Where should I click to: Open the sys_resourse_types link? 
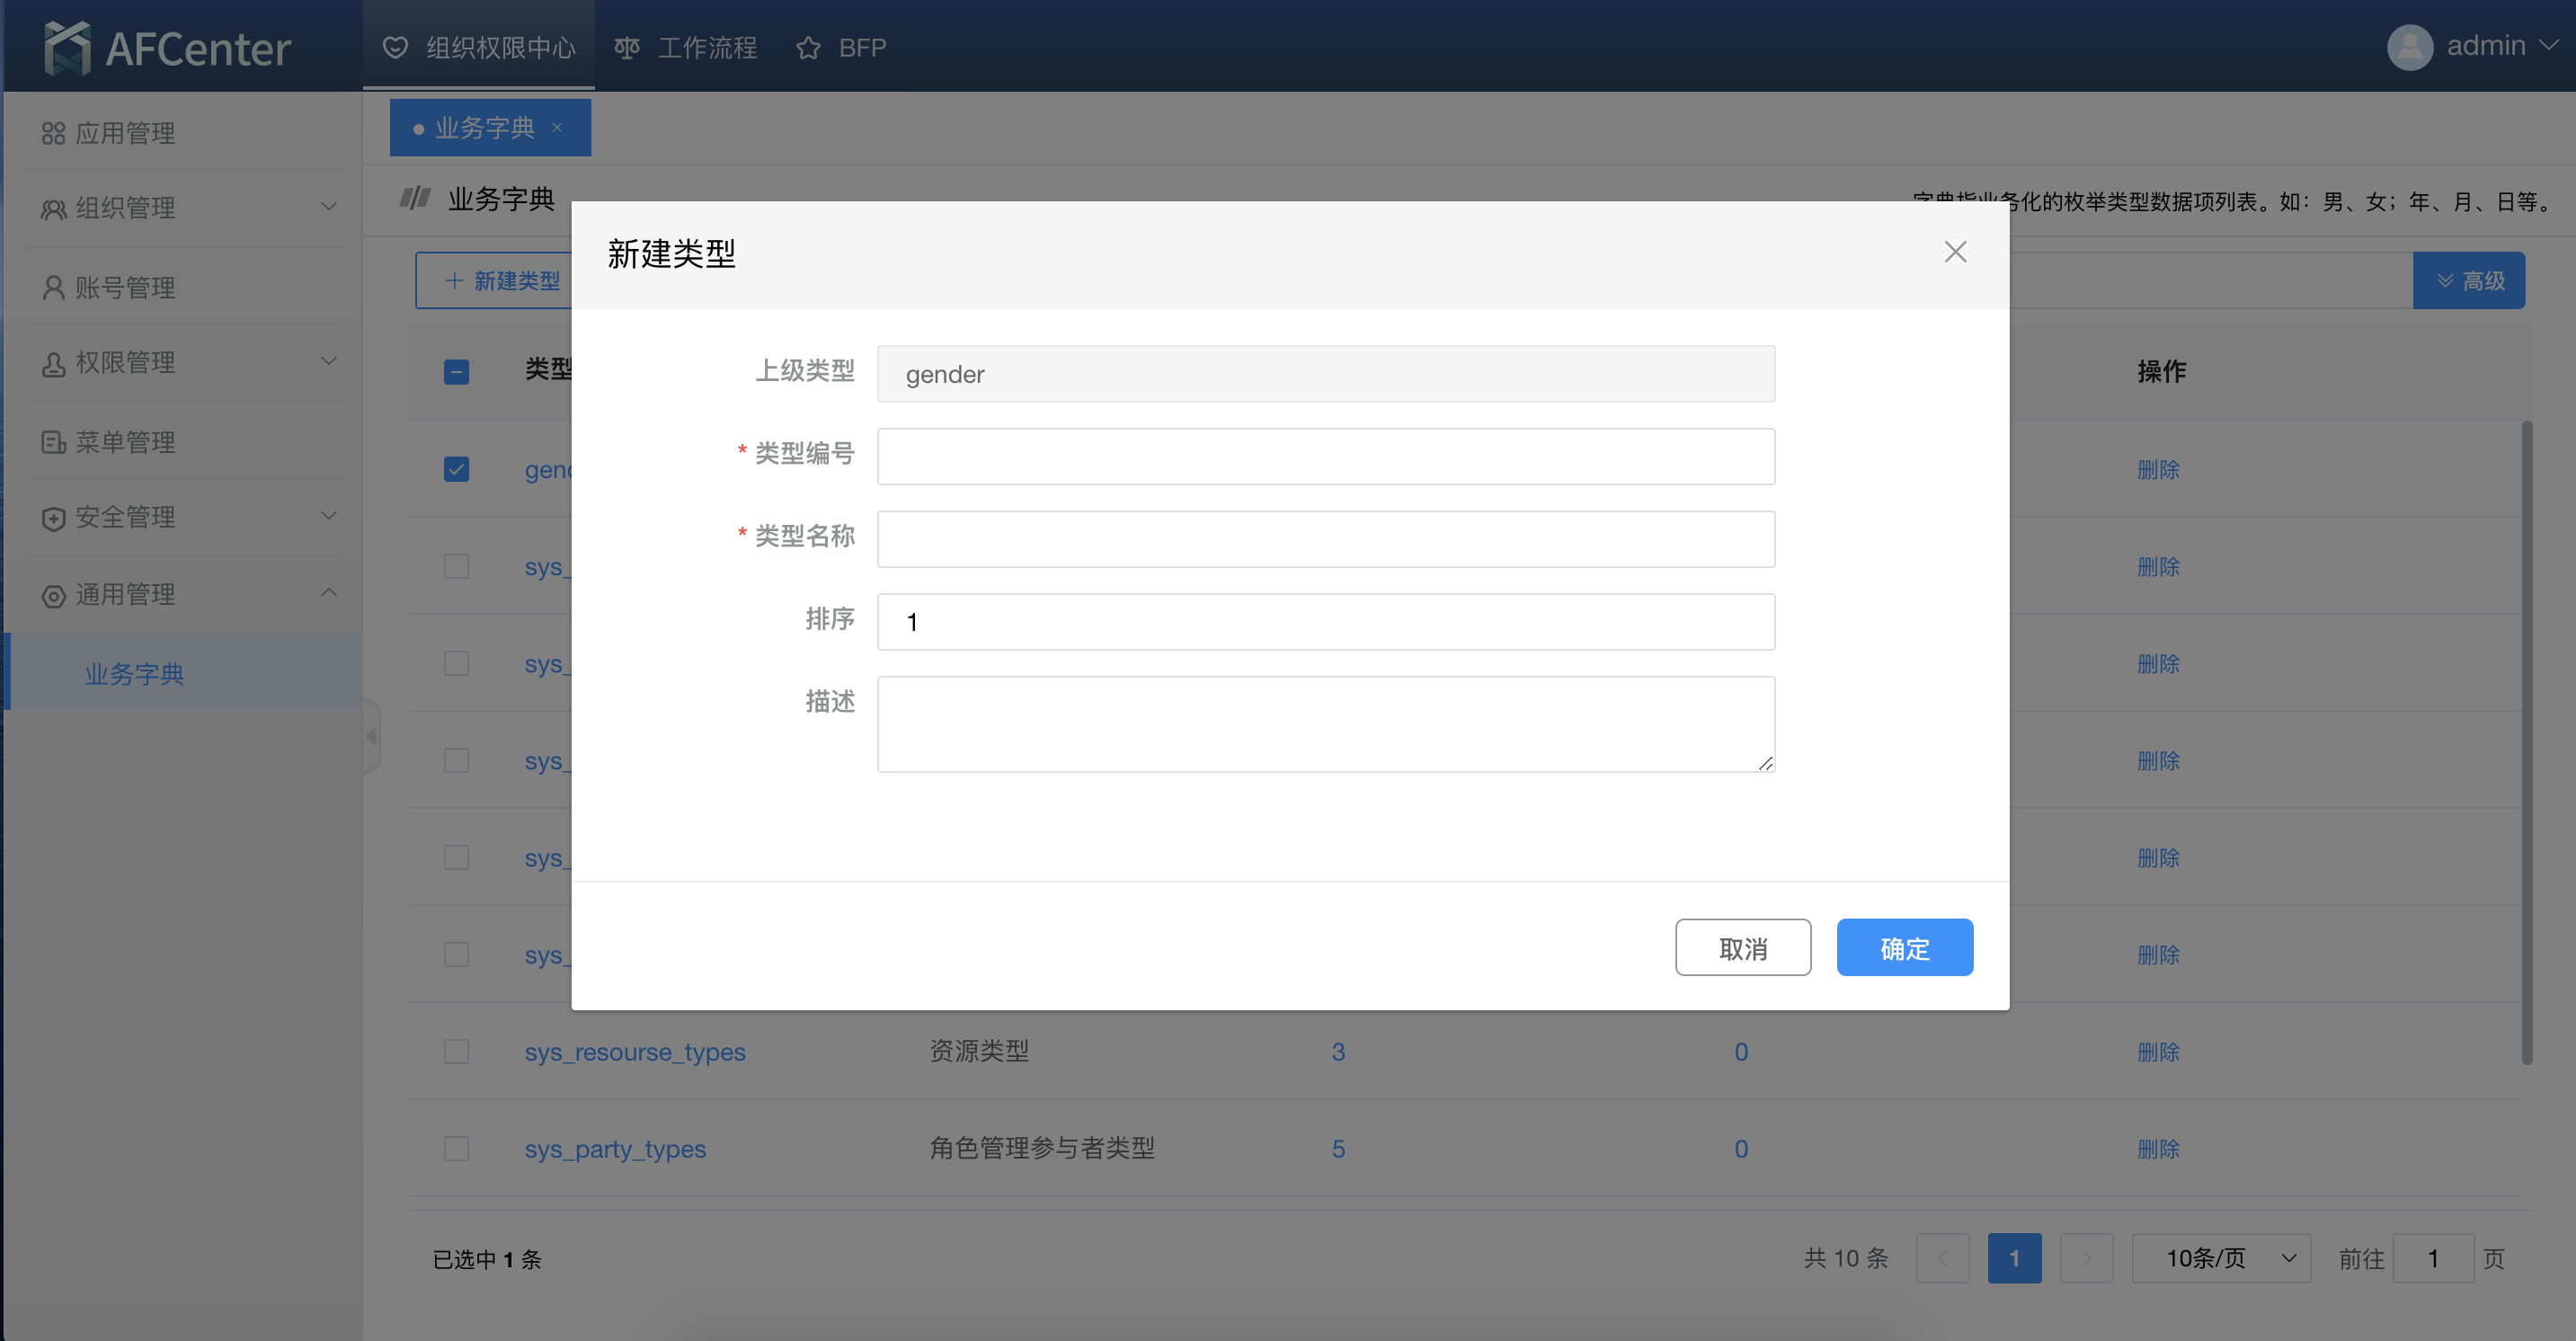[x=635, y=1052]
